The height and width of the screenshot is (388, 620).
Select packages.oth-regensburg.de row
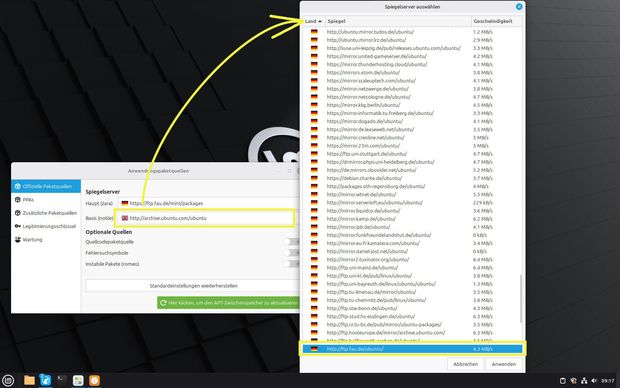point(412,186)
